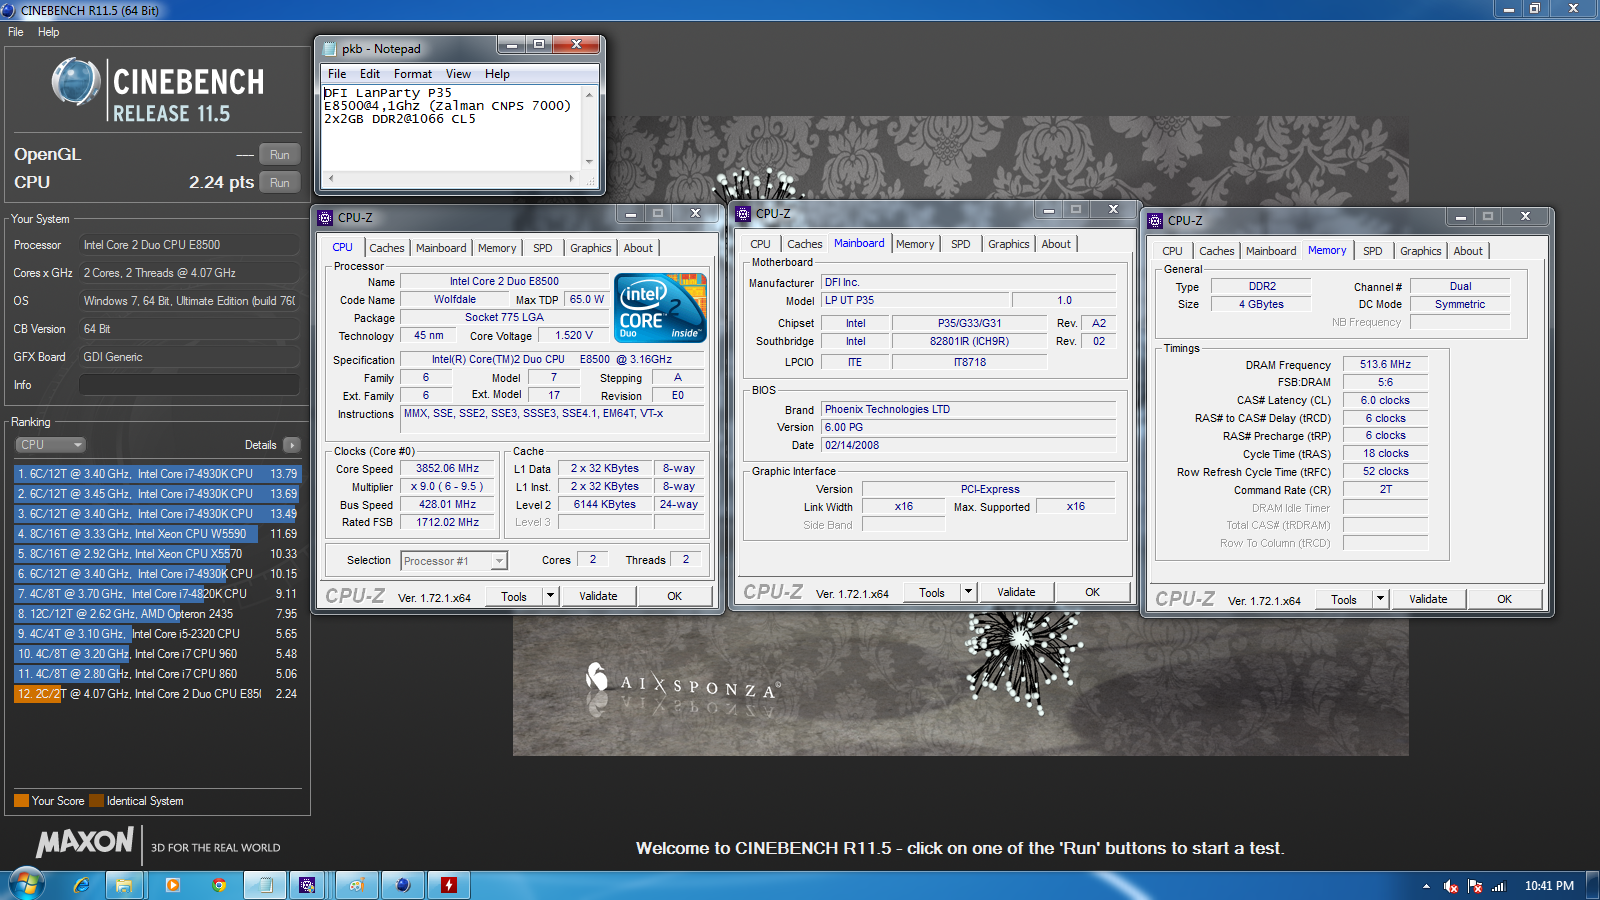Open Notepad's Format menu

click(413, 74)
